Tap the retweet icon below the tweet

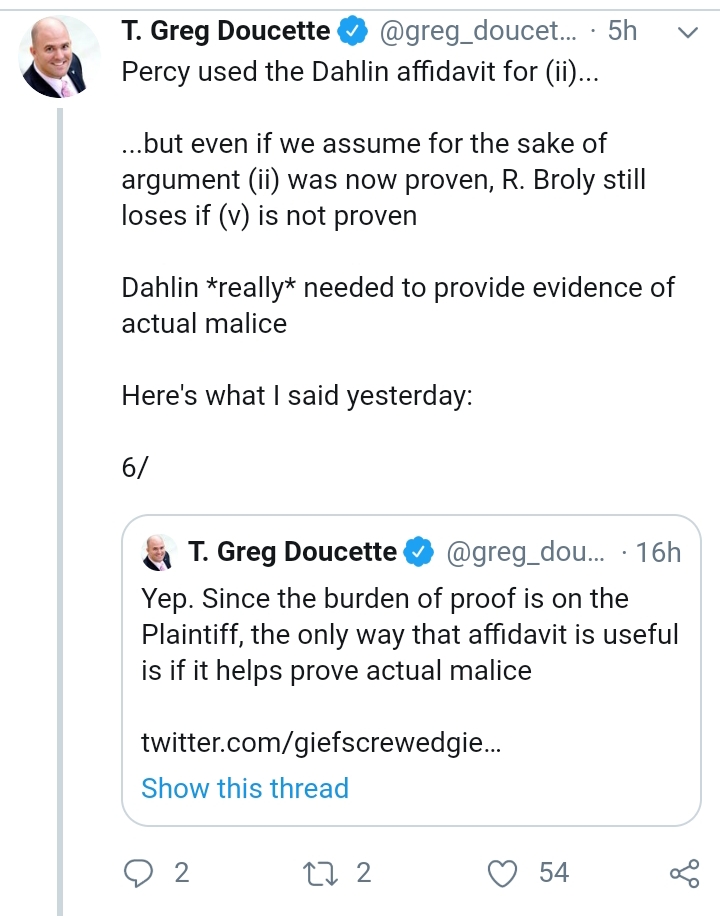[320, 873]
